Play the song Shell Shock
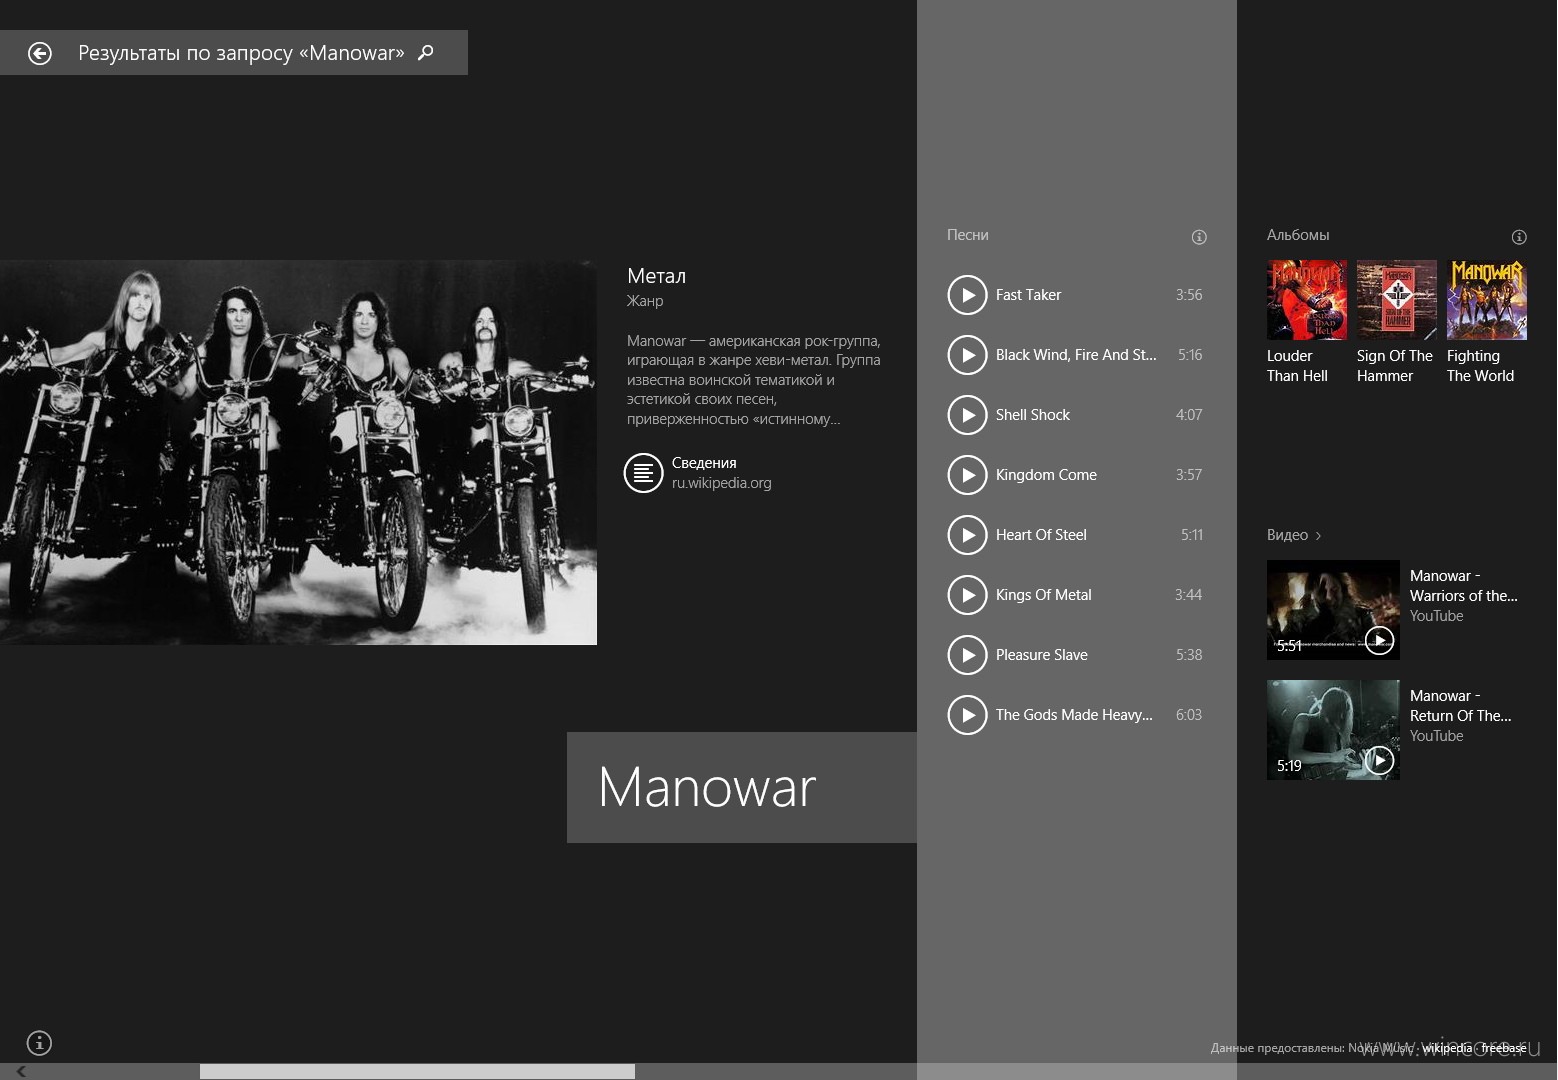The width and height of the screenshot is (1558, 1080). tap(967, 415)
